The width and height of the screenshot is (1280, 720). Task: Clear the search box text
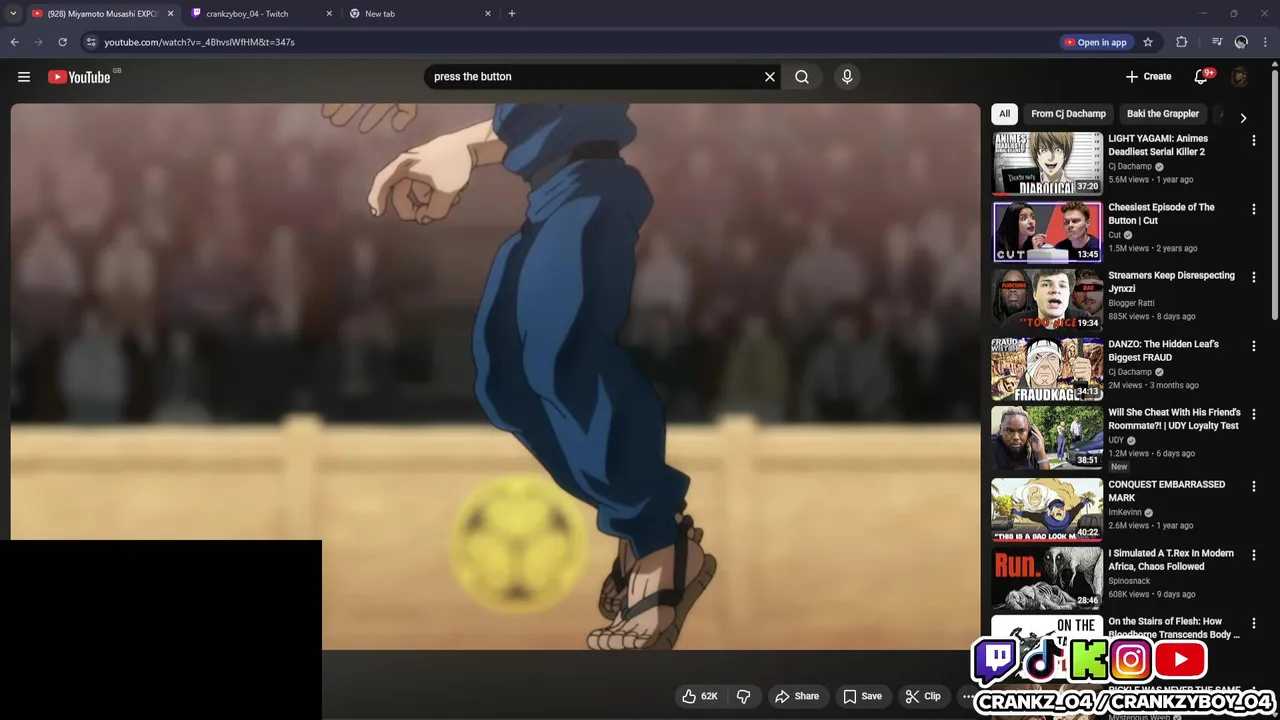click(x=770, y=77)
